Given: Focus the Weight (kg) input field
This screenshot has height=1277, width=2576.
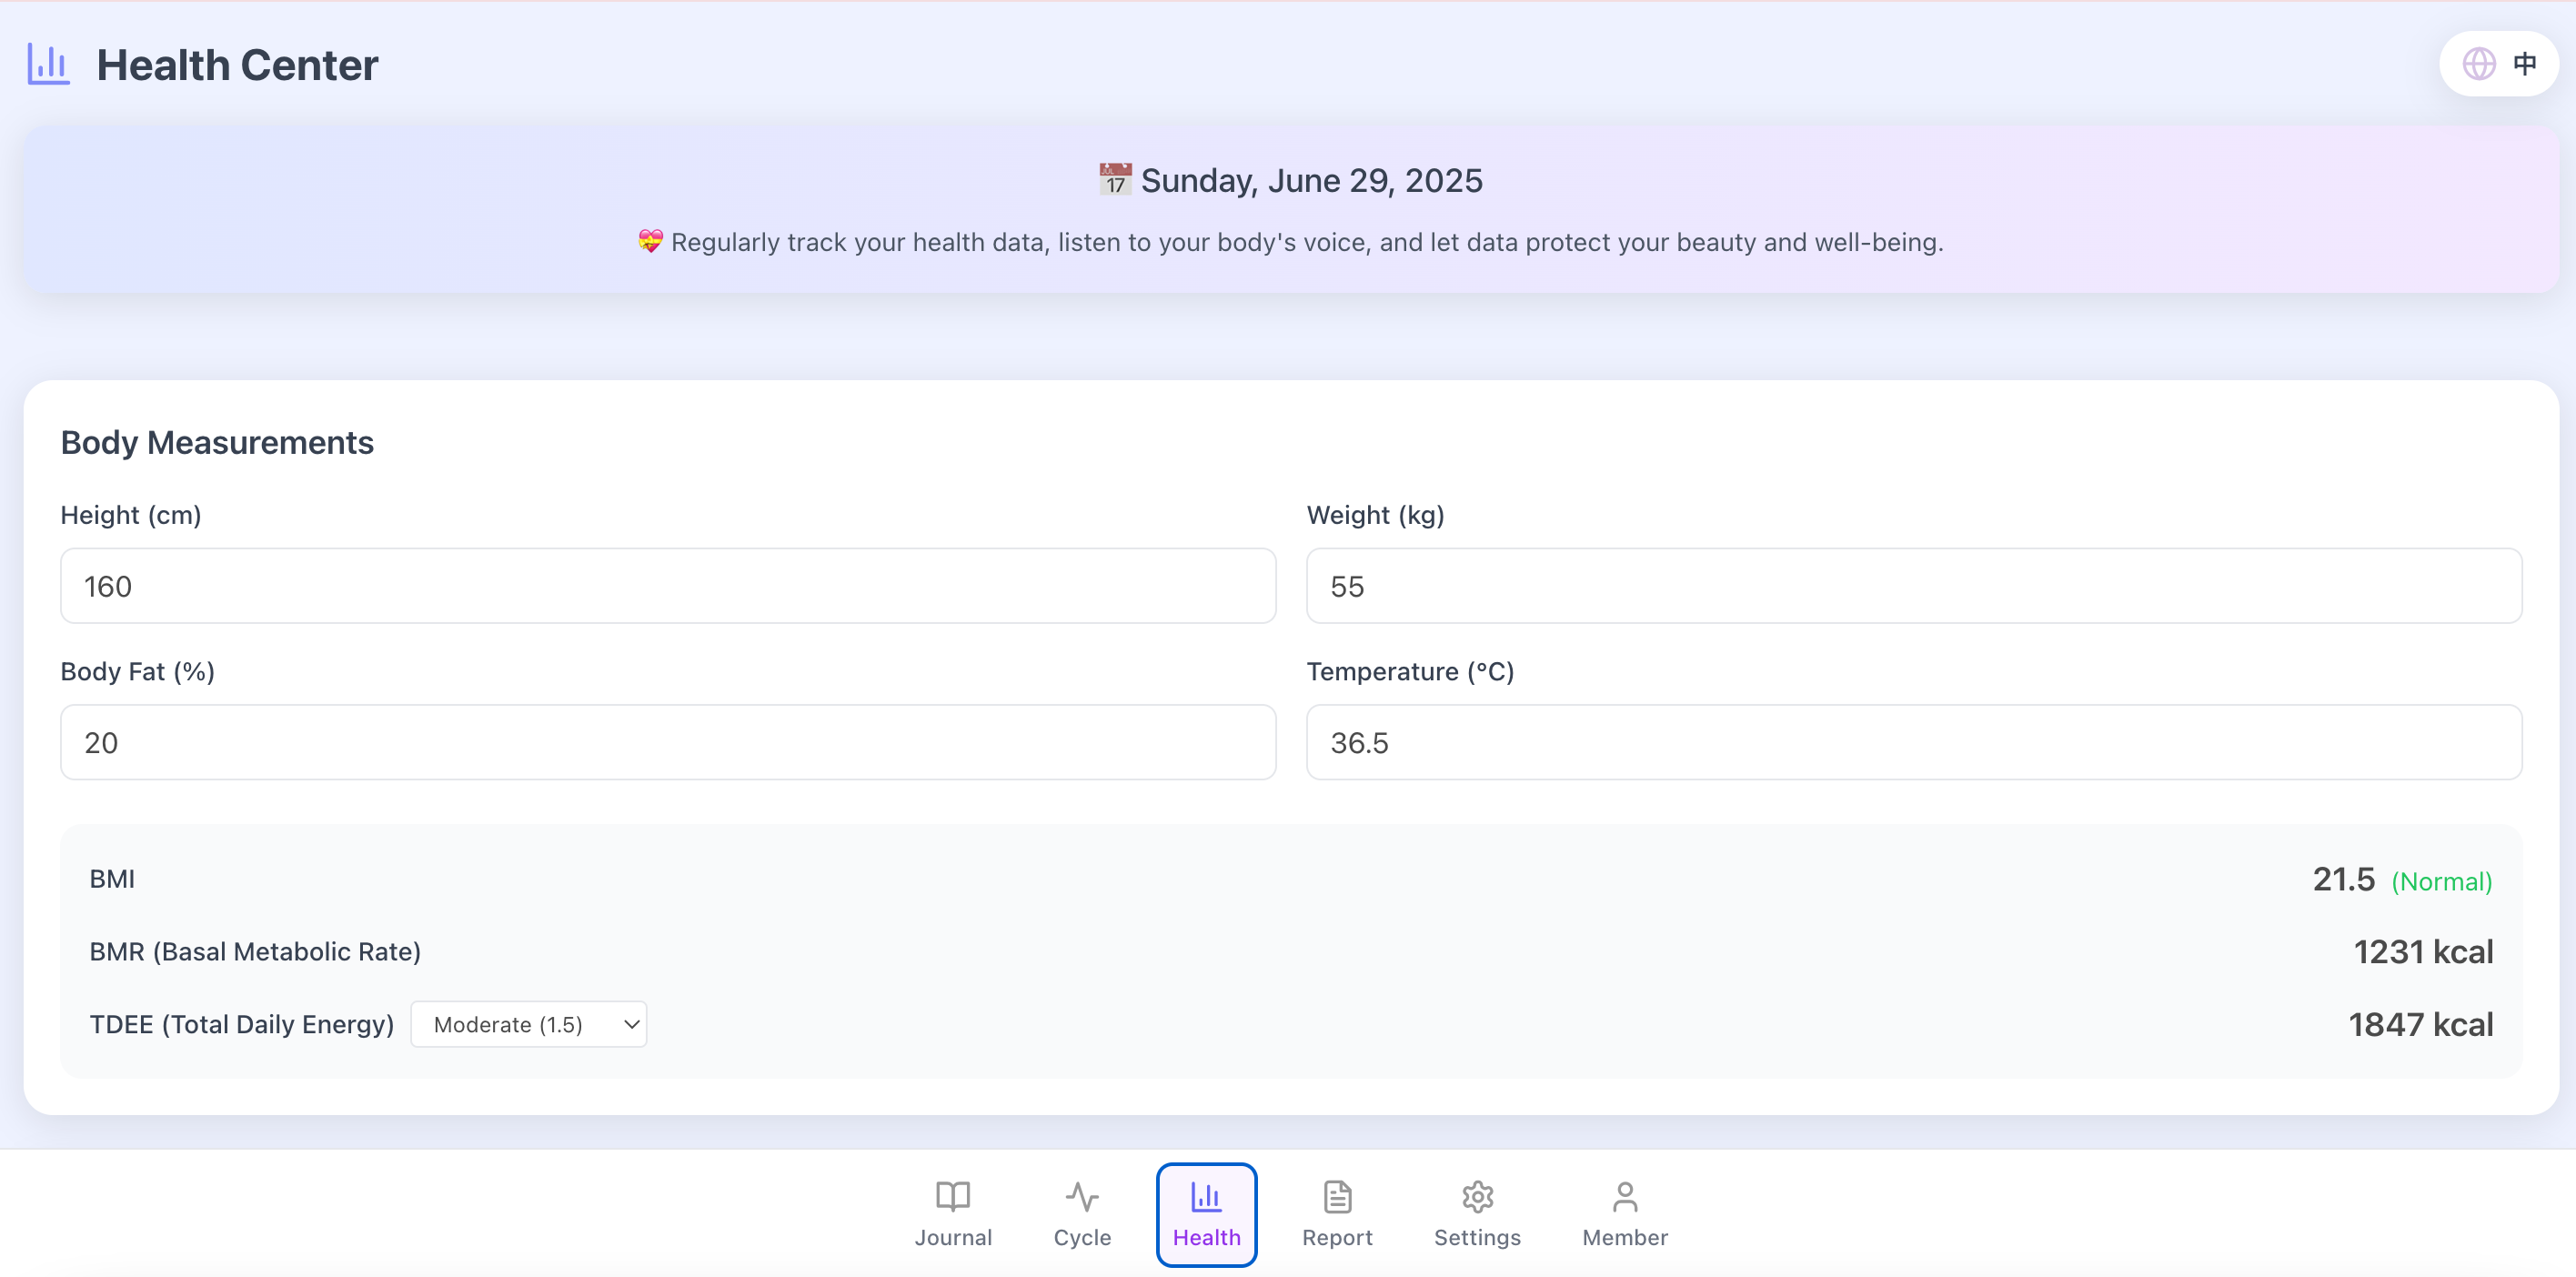Looking at the screenshot, I should [1913, 586].
